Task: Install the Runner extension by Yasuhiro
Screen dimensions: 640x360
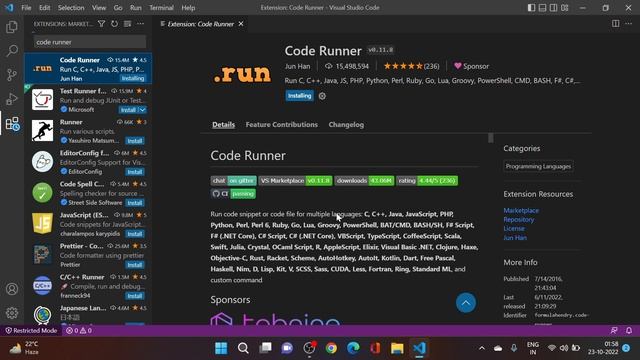Action: coord(135,141)
